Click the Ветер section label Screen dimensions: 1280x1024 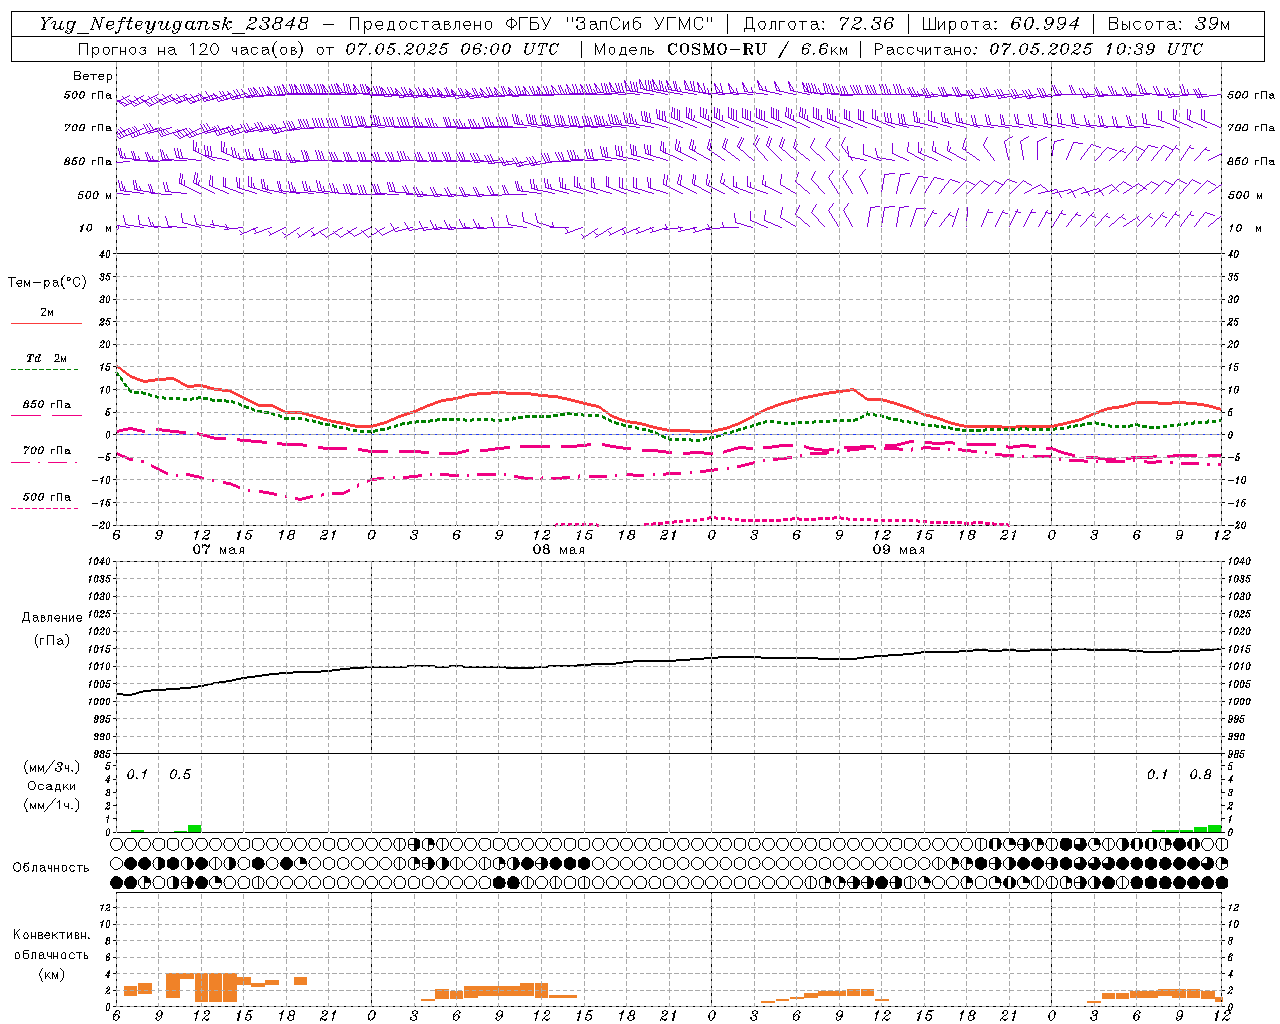93,76
